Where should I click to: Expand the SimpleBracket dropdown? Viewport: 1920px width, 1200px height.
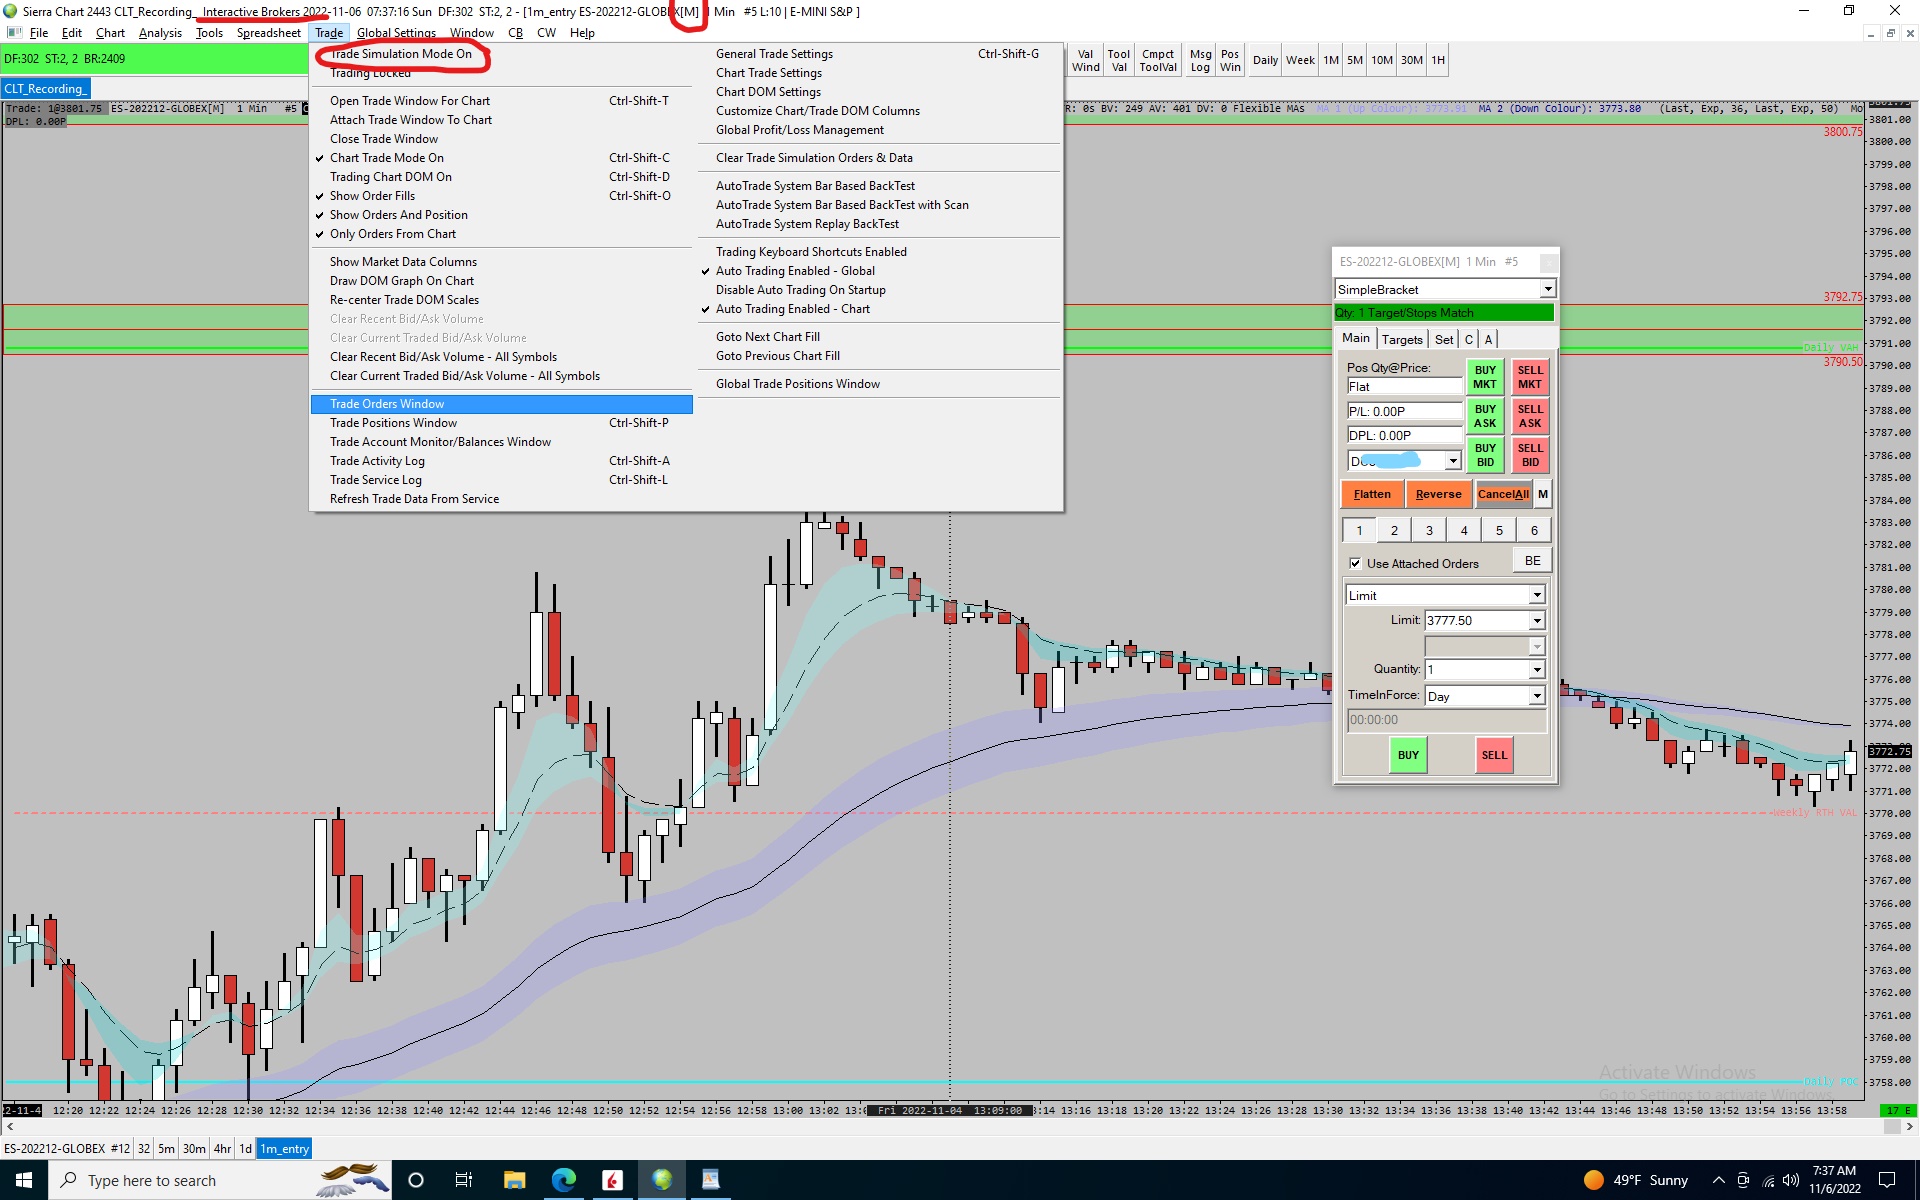pos(1547,290)
